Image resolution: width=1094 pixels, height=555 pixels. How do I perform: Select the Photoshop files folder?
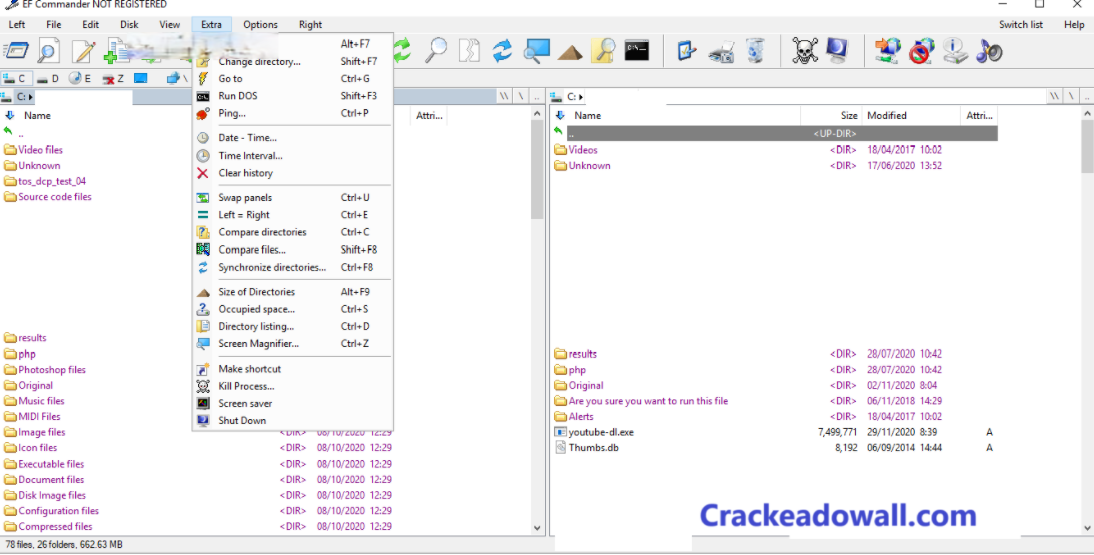52,370
